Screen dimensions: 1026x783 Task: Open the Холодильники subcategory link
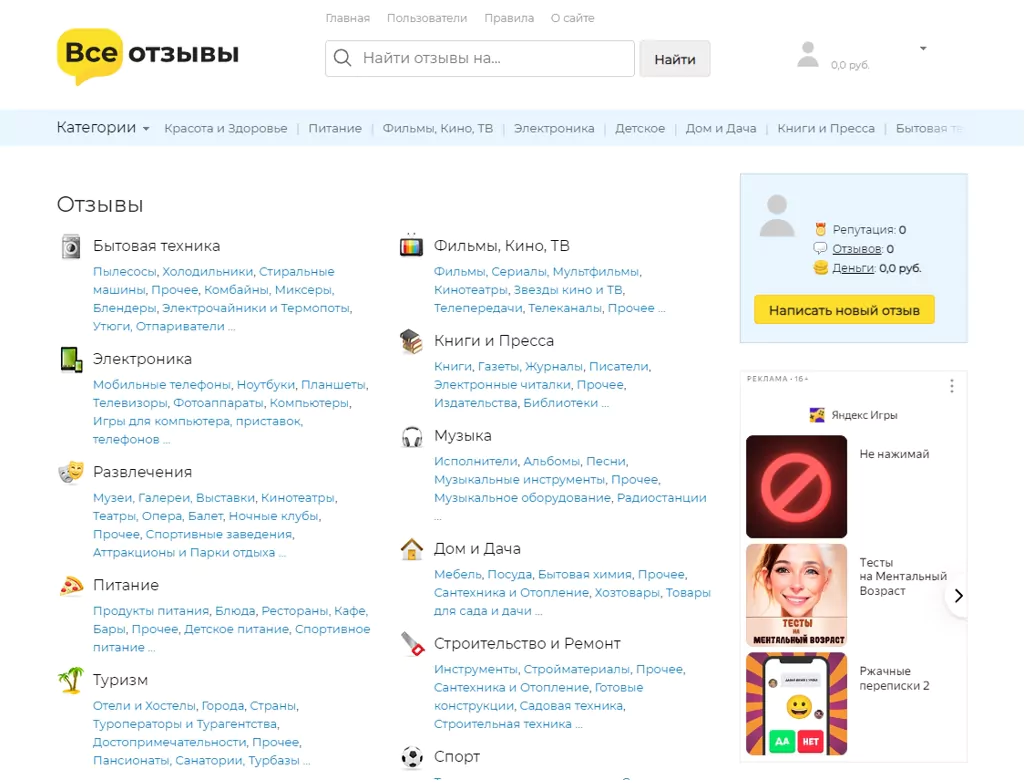[x=207, y=272]
